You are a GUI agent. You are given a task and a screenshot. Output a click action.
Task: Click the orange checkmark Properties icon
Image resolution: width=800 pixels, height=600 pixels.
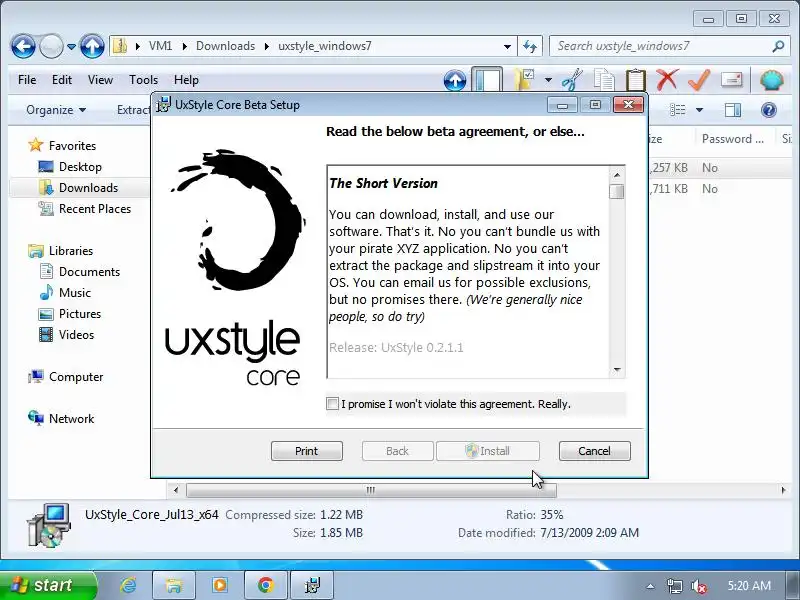(699, 80)
